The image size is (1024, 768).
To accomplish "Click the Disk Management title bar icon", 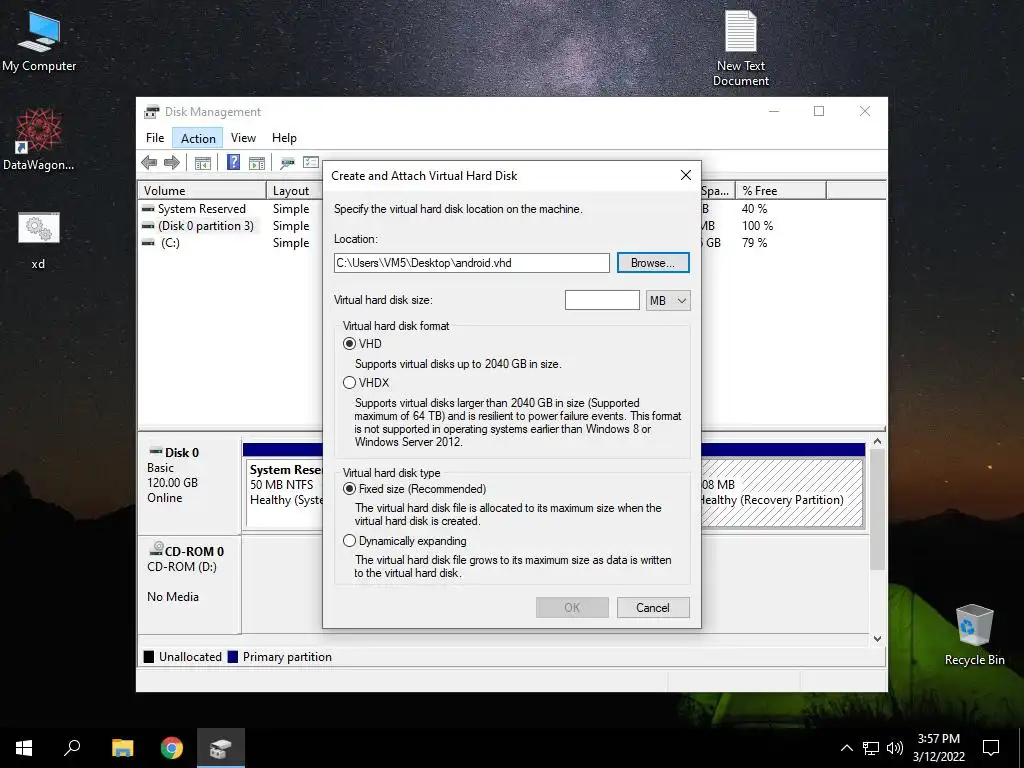I will click(x=152, y=112).
